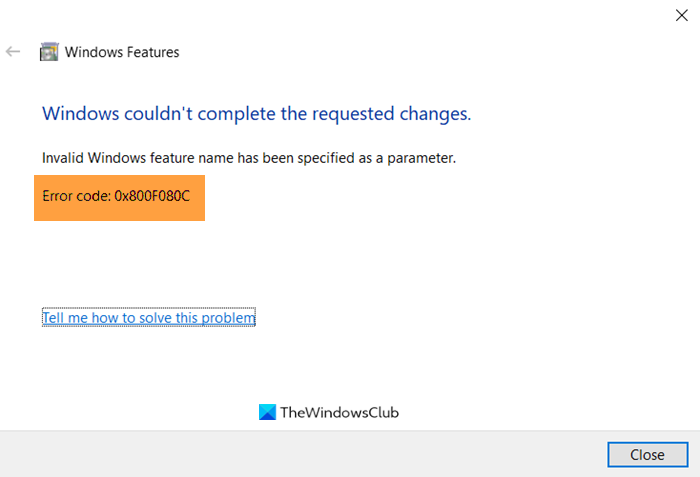
Task: Click "Windows couldn't" at the blue heading start
Action: (111, 114)
